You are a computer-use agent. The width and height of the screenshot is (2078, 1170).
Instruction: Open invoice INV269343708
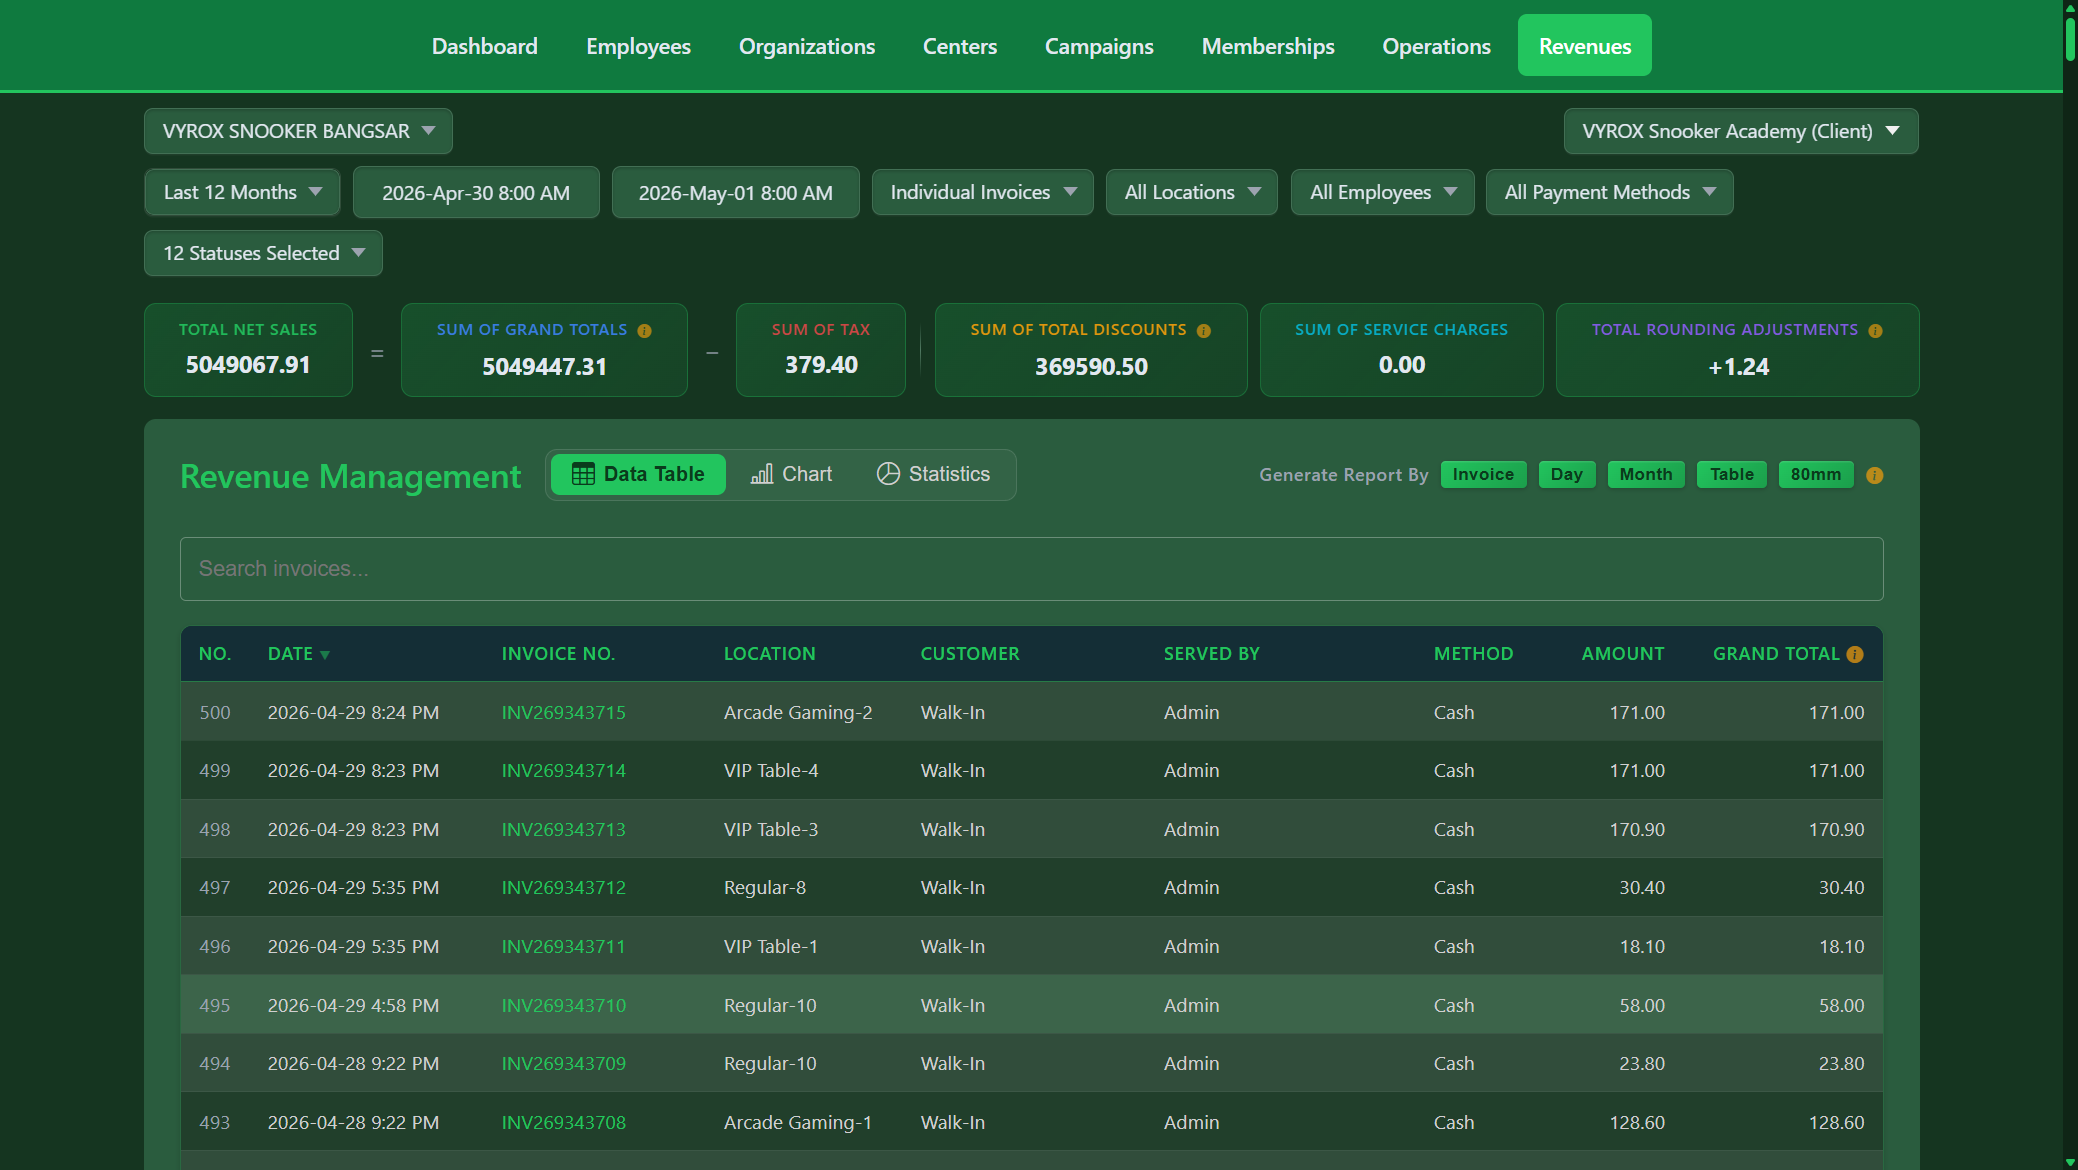(564, 1122)
